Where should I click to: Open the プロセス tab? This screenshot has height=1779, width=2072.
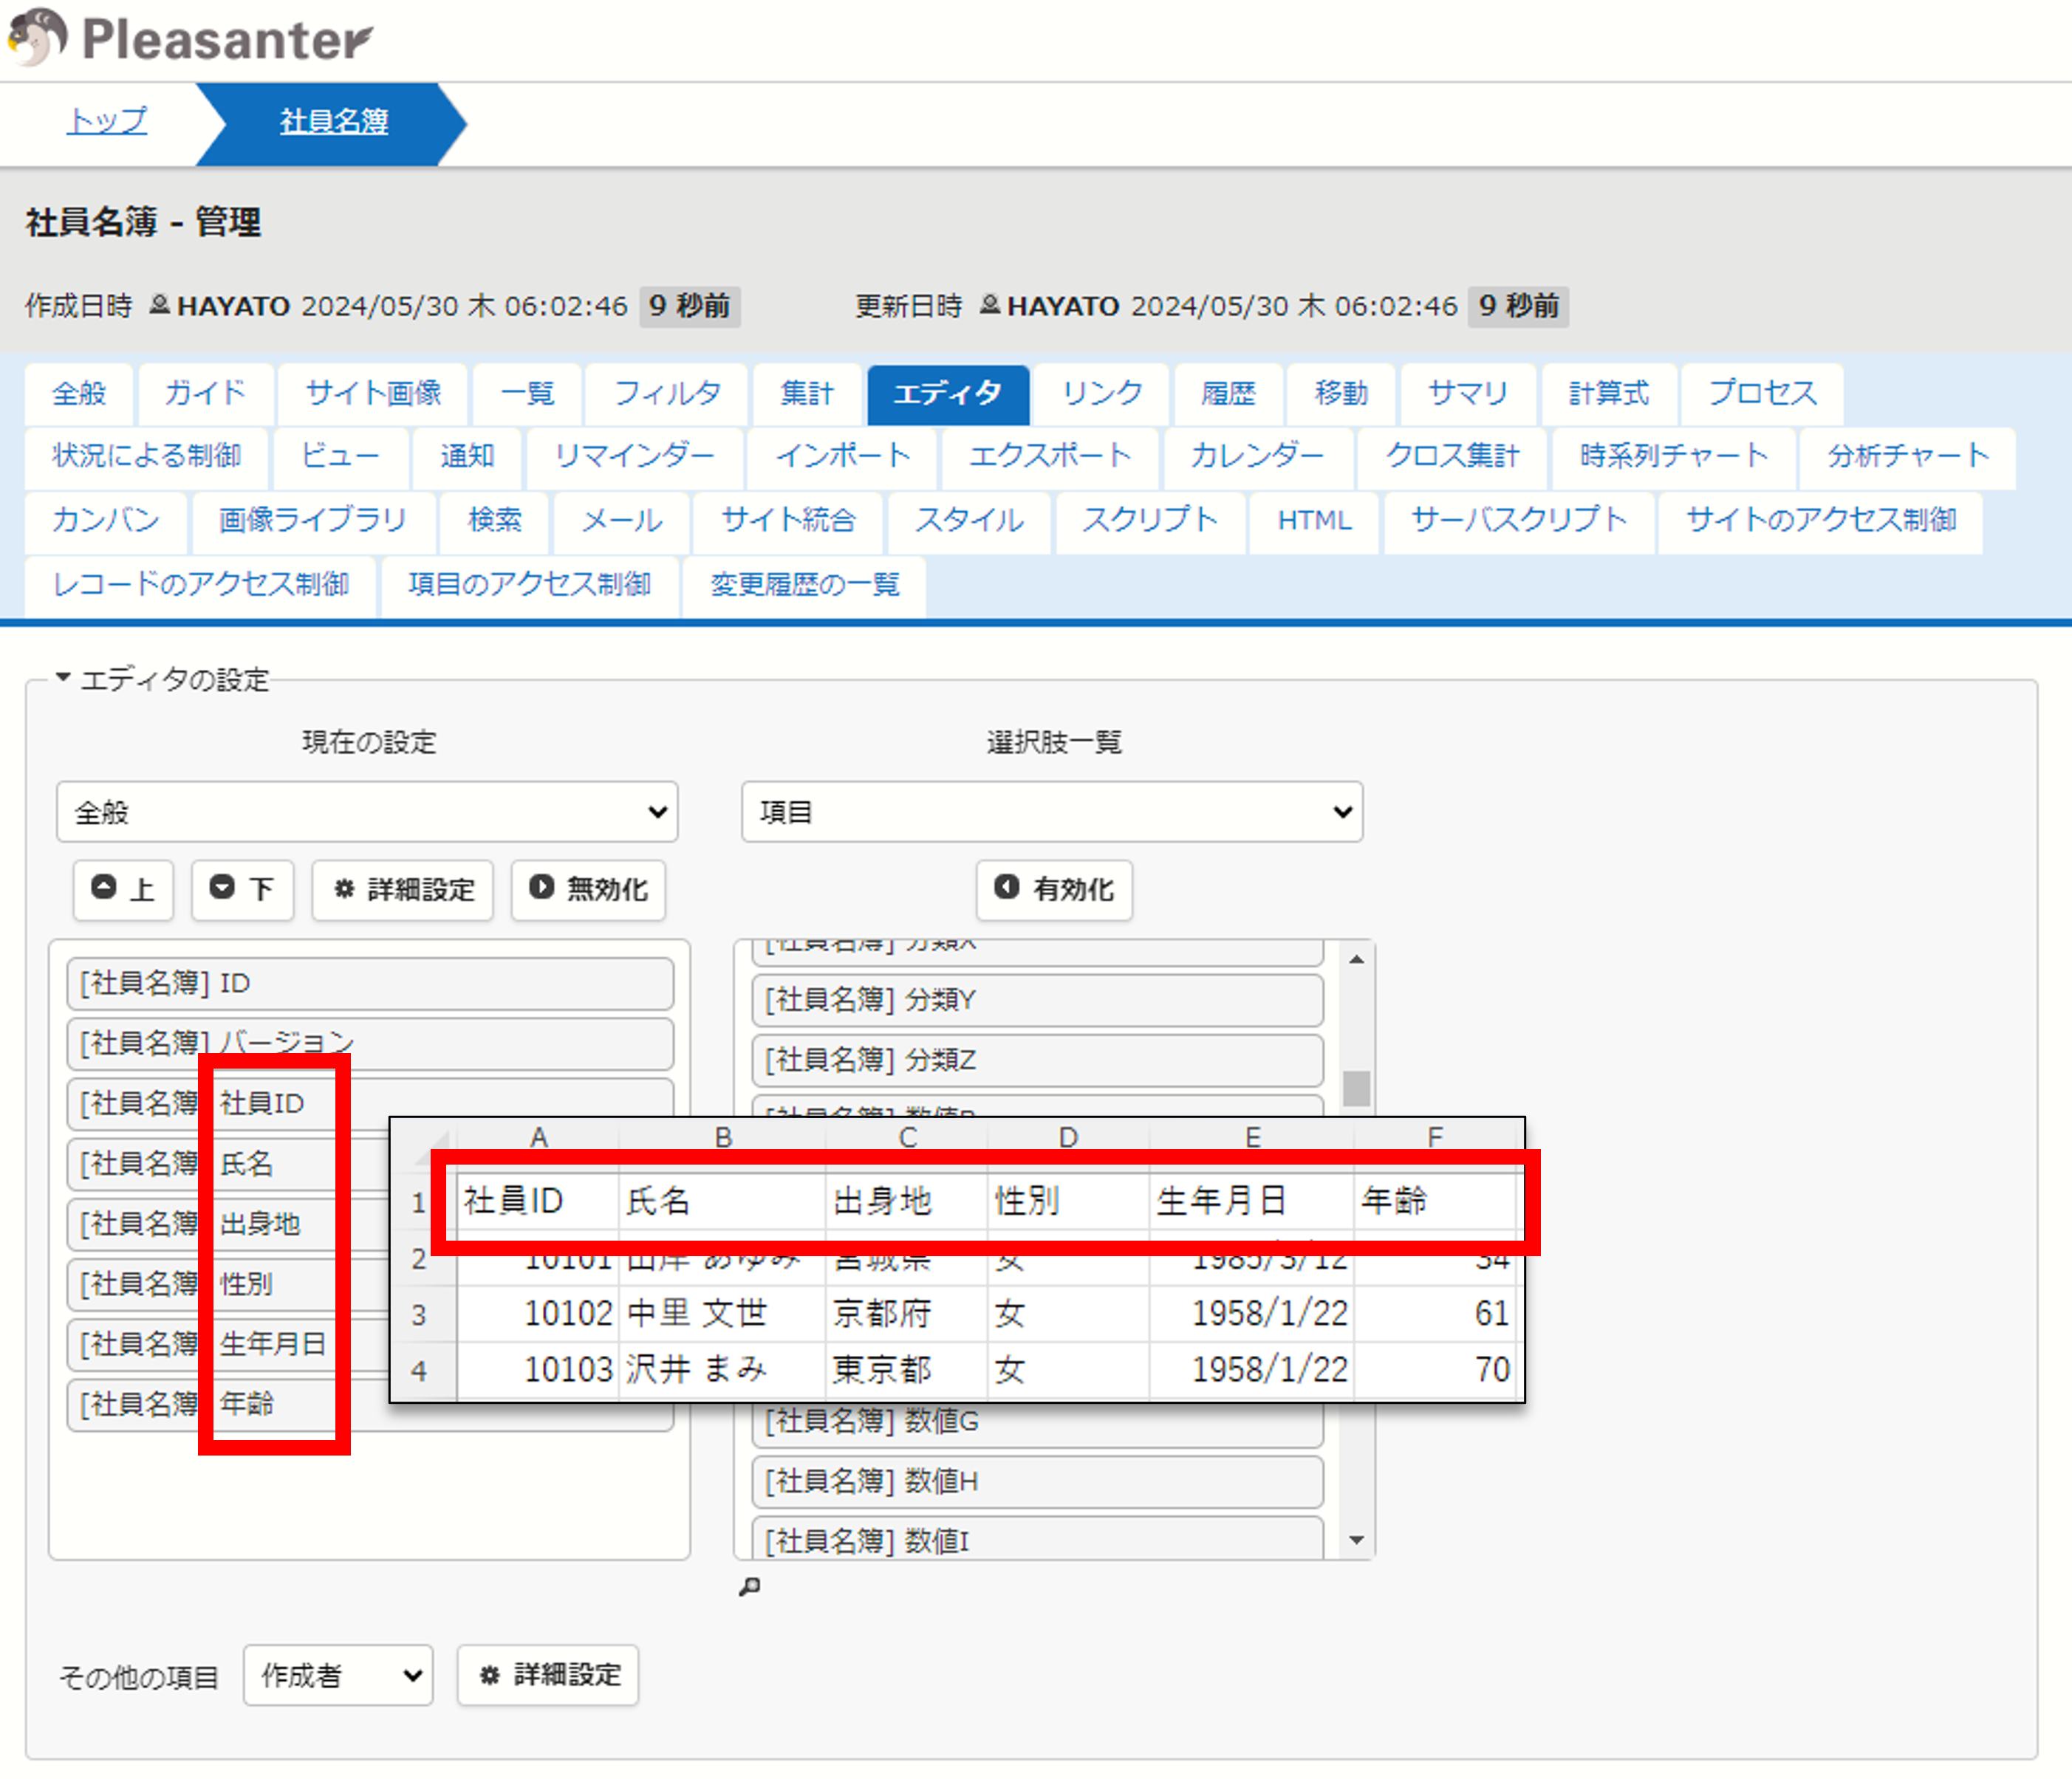click(1762, 394)
